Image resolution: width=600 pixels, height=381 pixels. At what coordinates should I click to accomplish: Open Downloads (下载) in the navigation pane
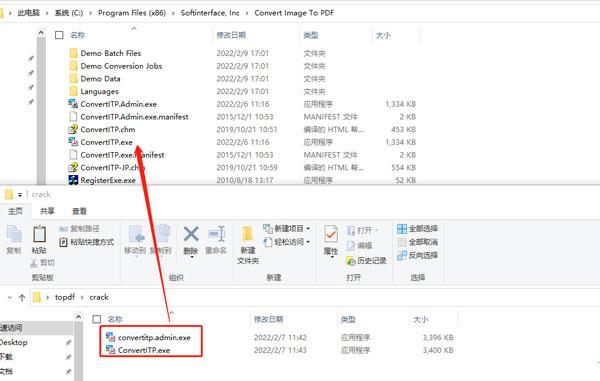(6, 357)
